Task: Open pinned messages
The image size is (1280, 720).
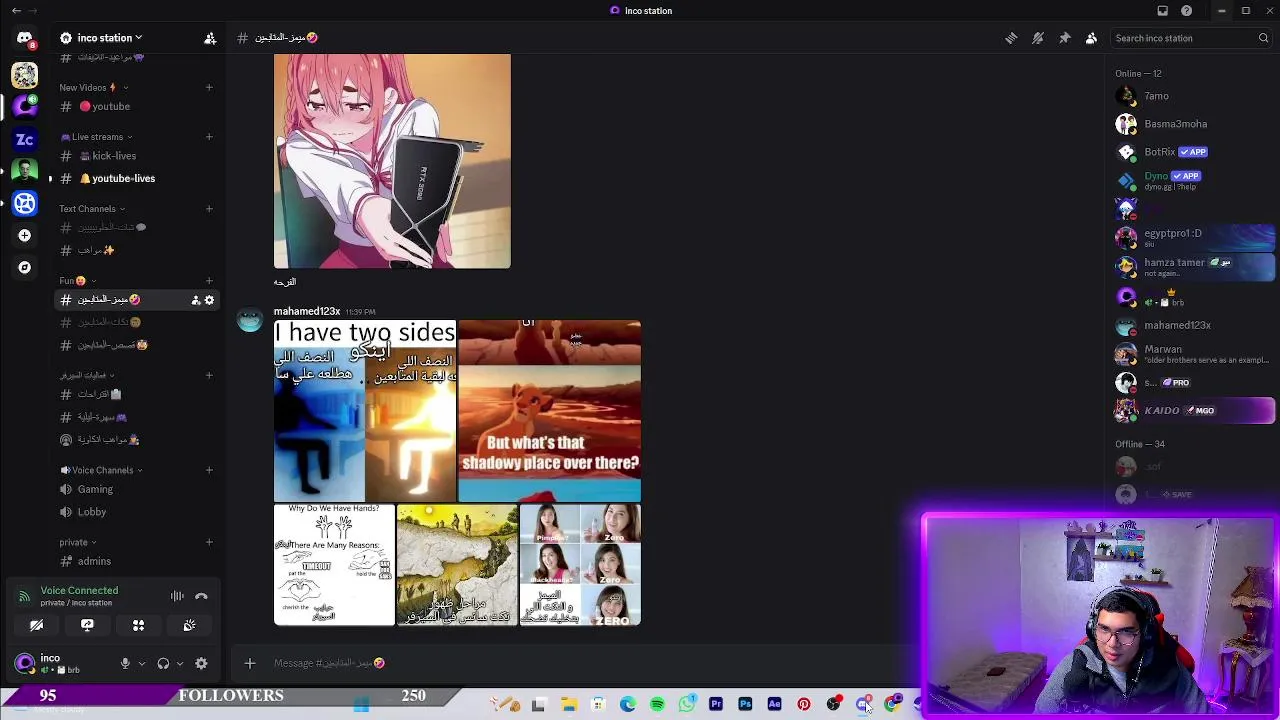Action: click(1065, 38)
